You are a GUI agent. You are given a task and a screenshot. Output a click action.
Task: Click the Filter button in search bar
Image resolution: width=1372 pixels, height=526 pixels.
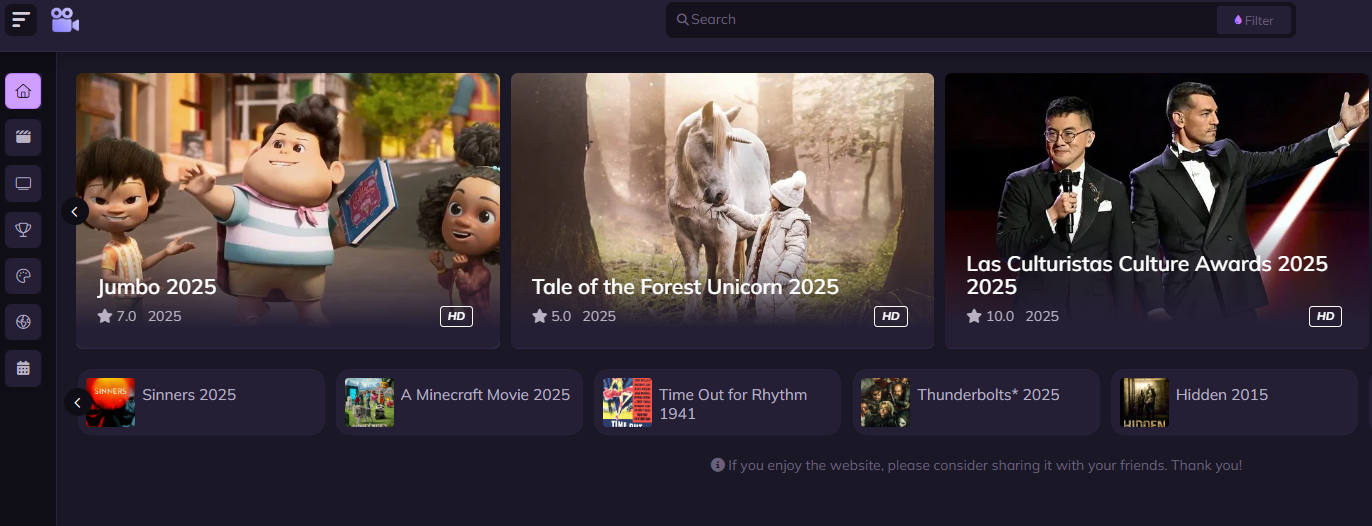(1253, 20)
